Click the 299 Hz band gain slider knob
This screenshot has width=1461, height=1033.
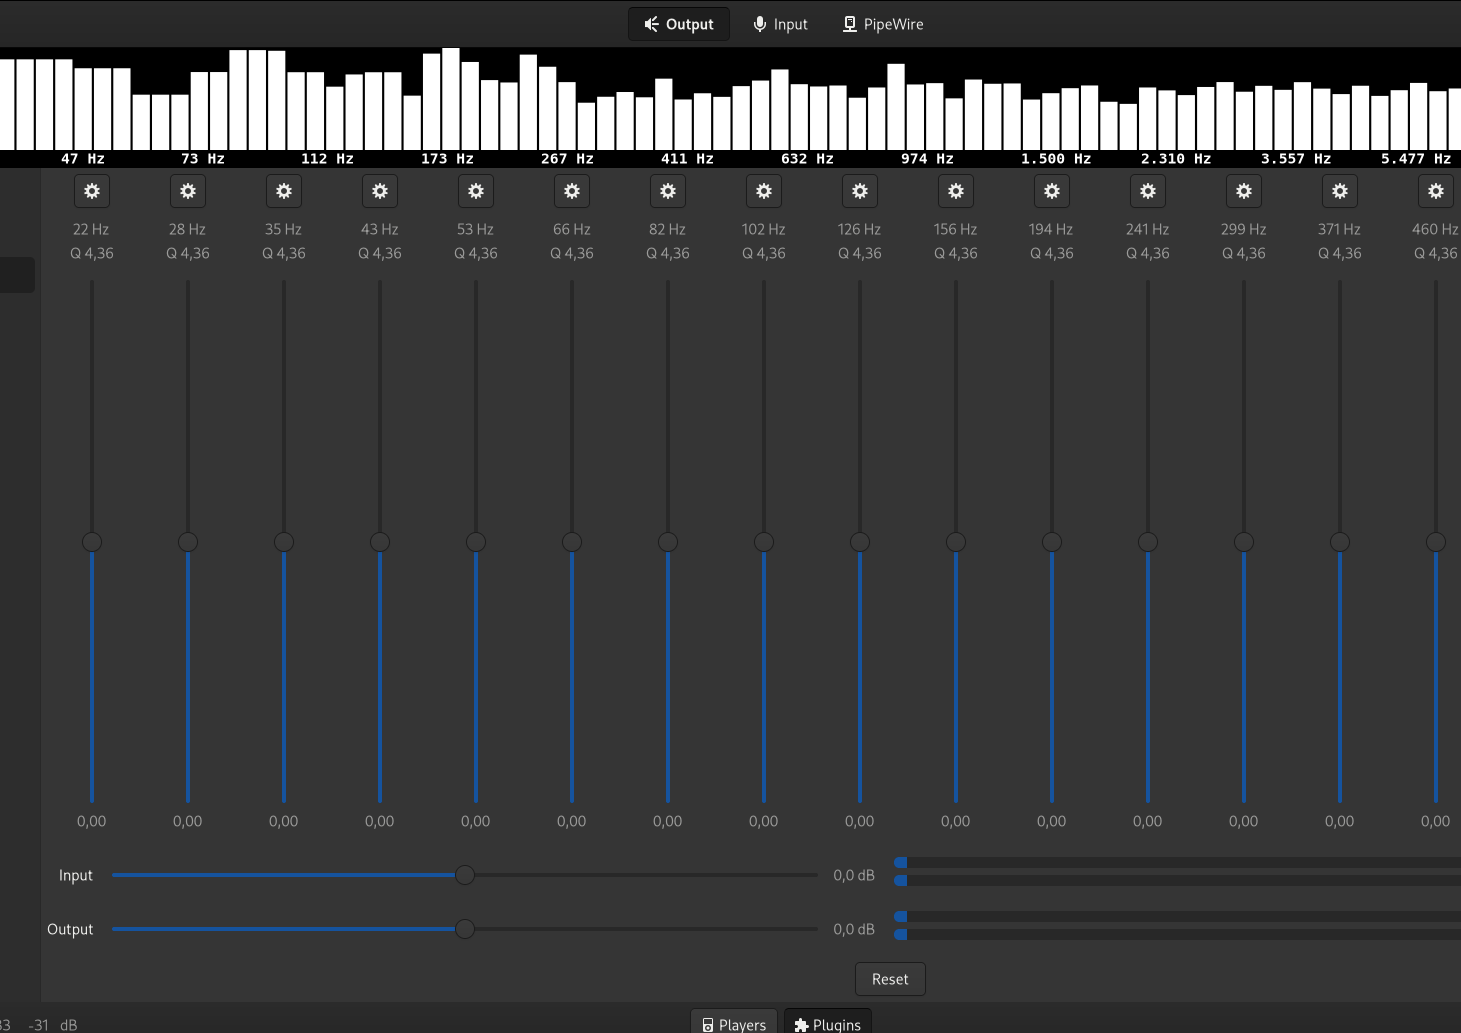(x=1244, y=542)
